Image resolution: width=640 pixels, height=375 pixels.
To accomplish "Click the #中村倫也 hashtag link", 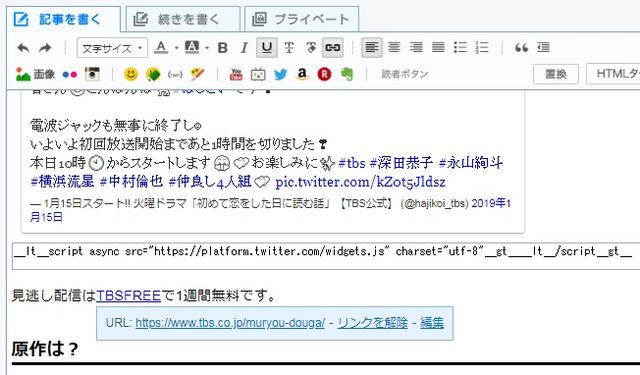I will 131,182.
